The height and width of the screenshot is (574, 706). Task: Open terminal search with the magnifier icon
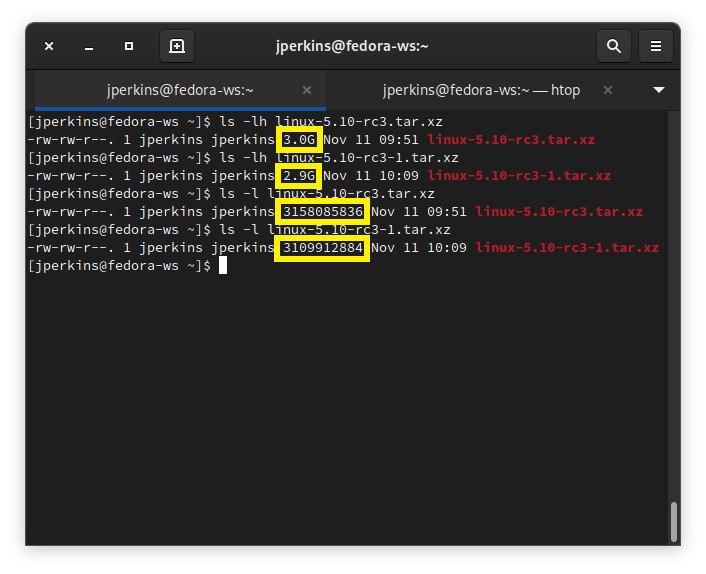click(614, 46)
